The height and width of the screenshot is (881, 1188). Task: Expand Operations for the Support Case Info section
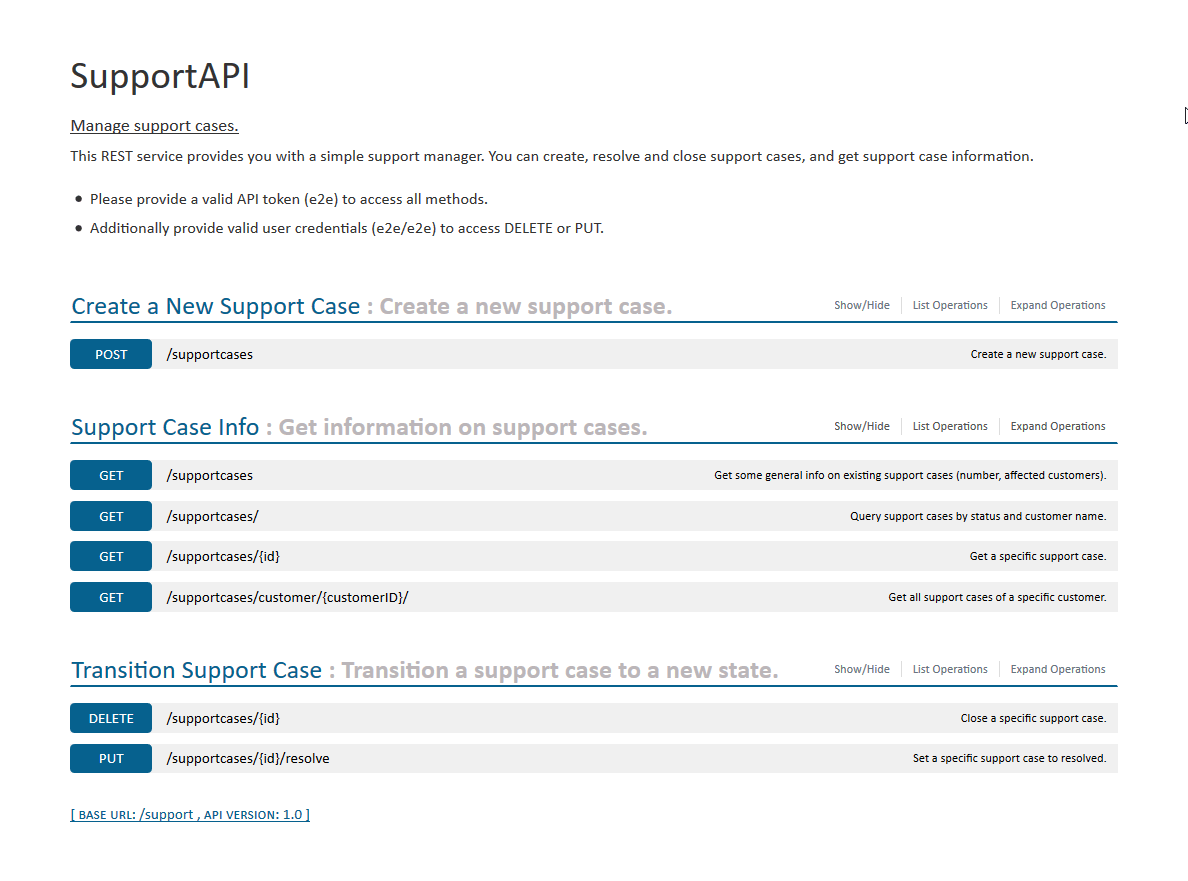pyautogui.click(x=1057, y=427)
